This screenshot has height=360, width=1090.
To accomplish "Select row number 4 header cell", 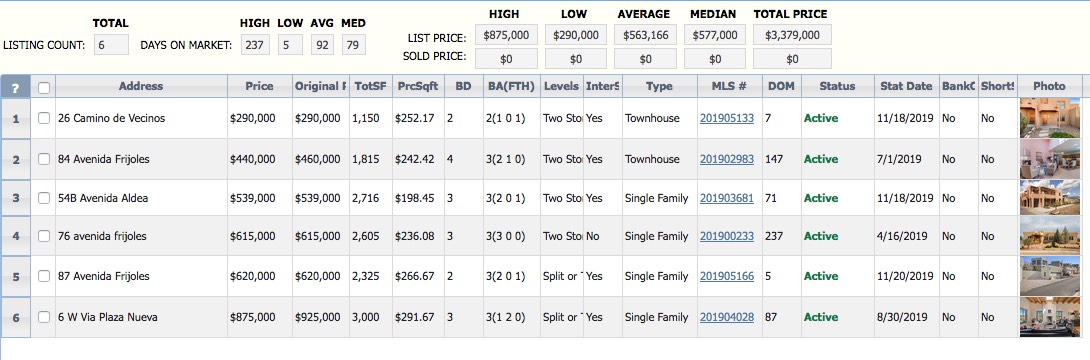I will [x=15, y=236].
